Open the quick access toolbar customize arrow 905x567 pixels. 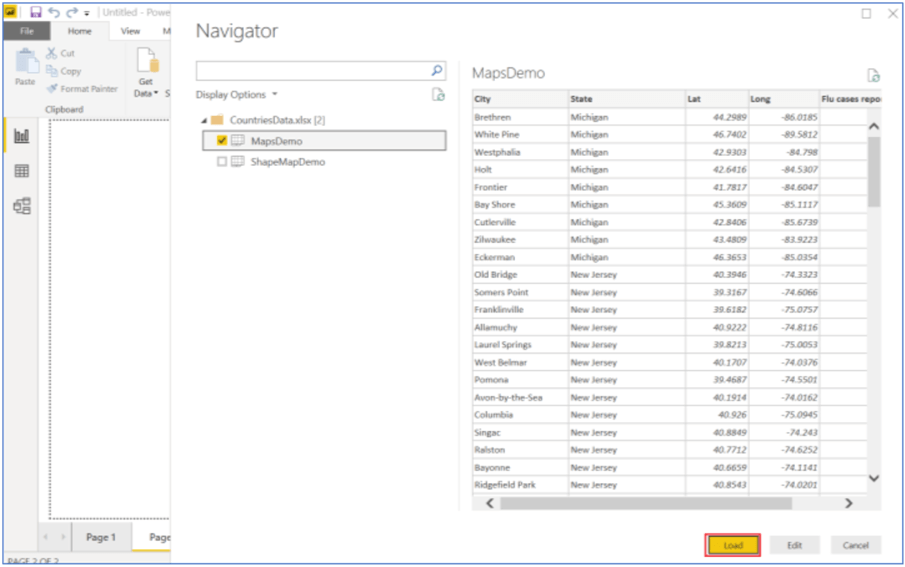click(x=87, y=13)
